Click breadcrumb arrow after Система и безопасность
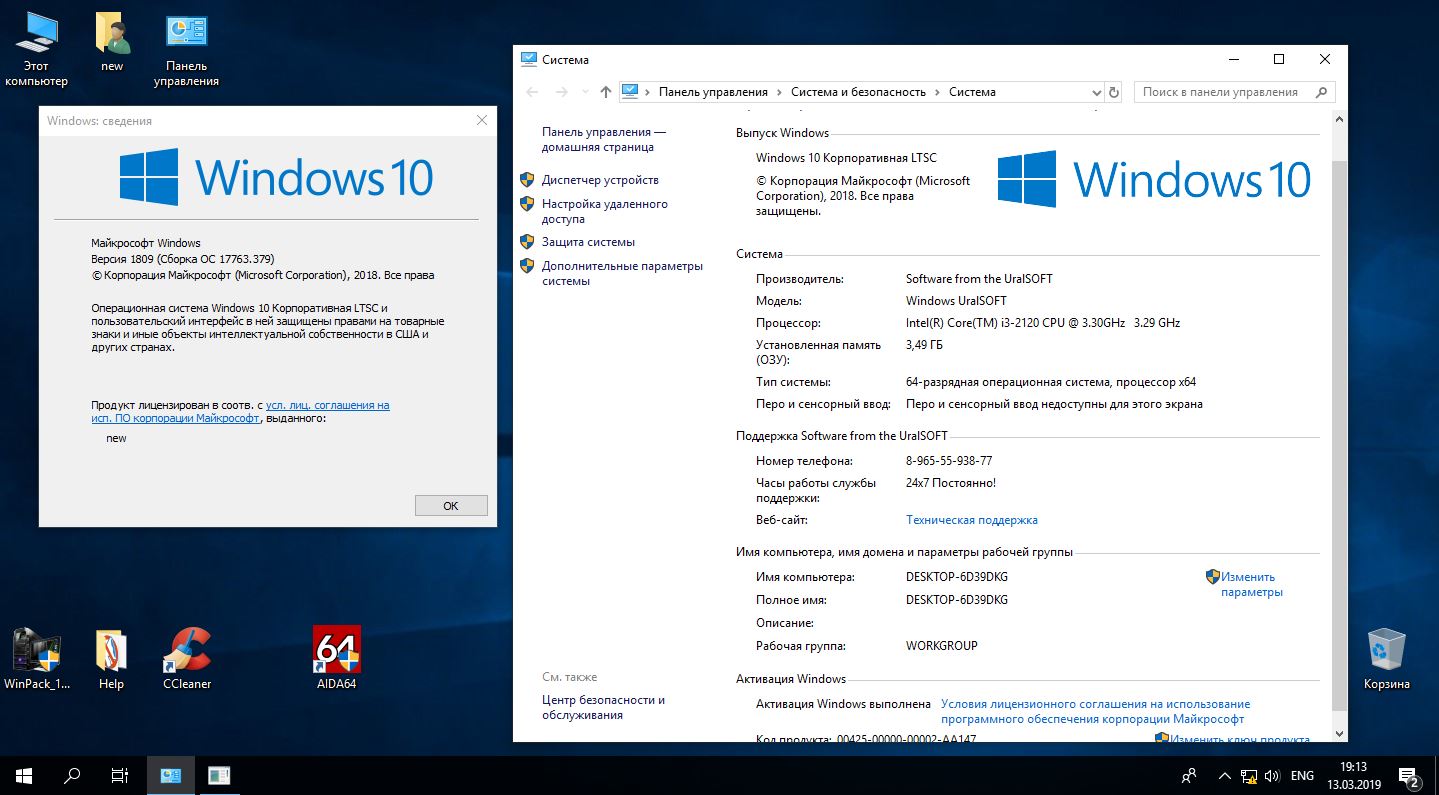 pos(938,92)
